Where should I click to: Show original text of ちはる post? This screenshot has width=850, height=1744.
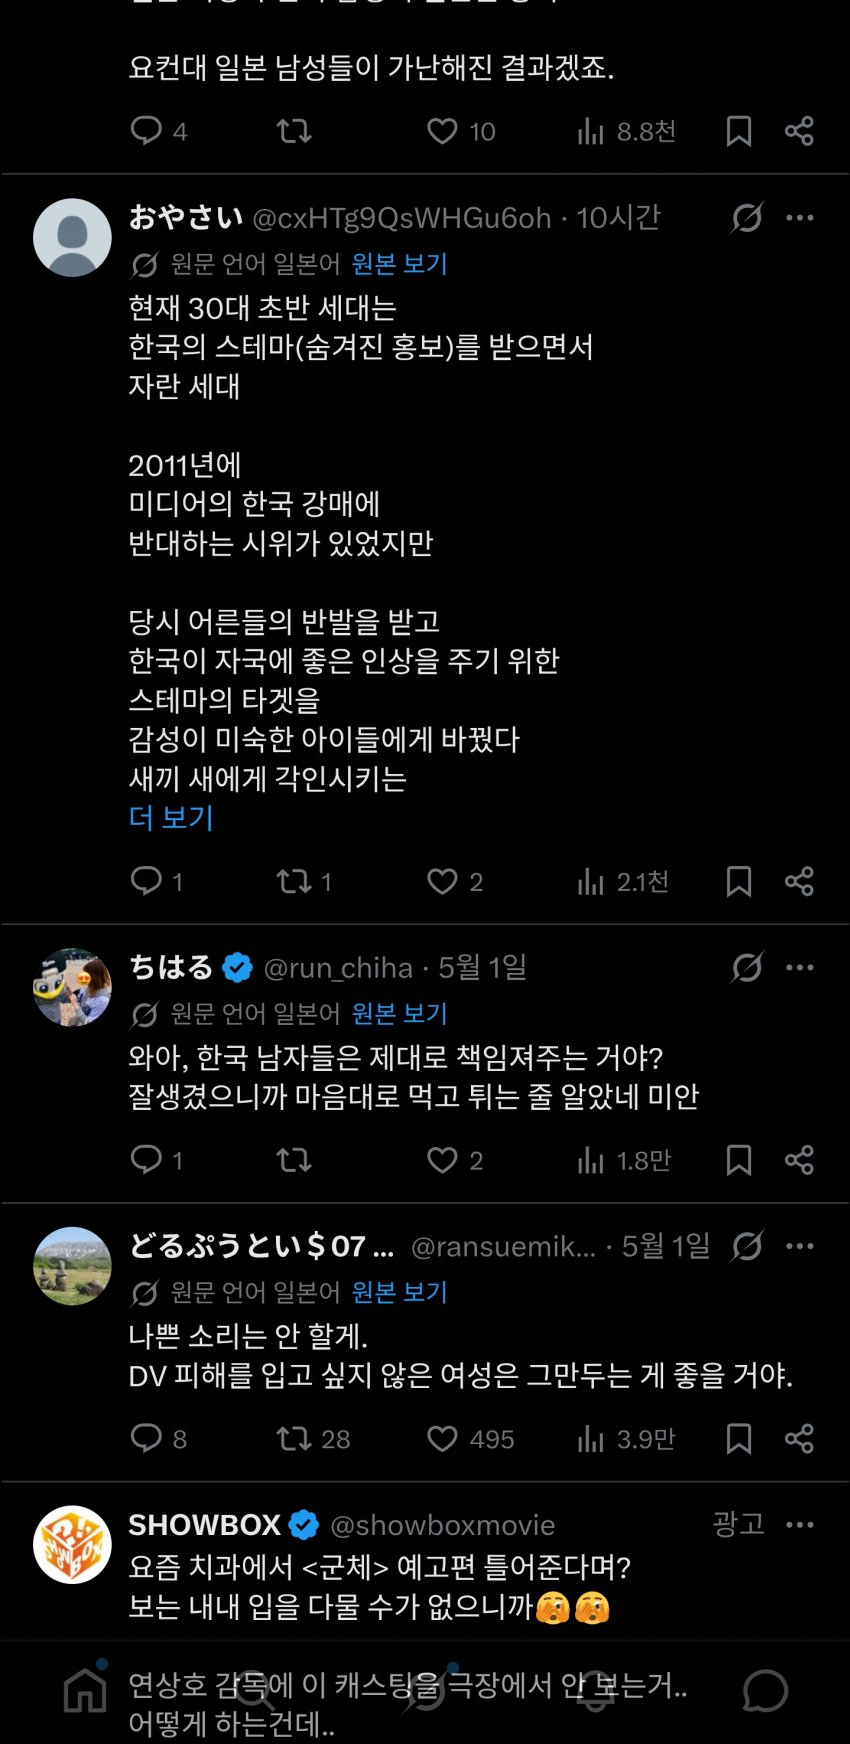point(399,1014)
